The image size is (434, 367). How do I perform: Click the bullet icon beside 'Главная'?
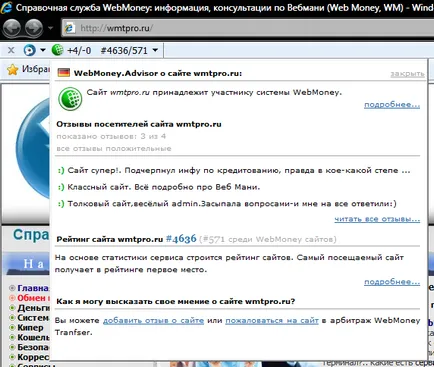click(x=12, y=288)
